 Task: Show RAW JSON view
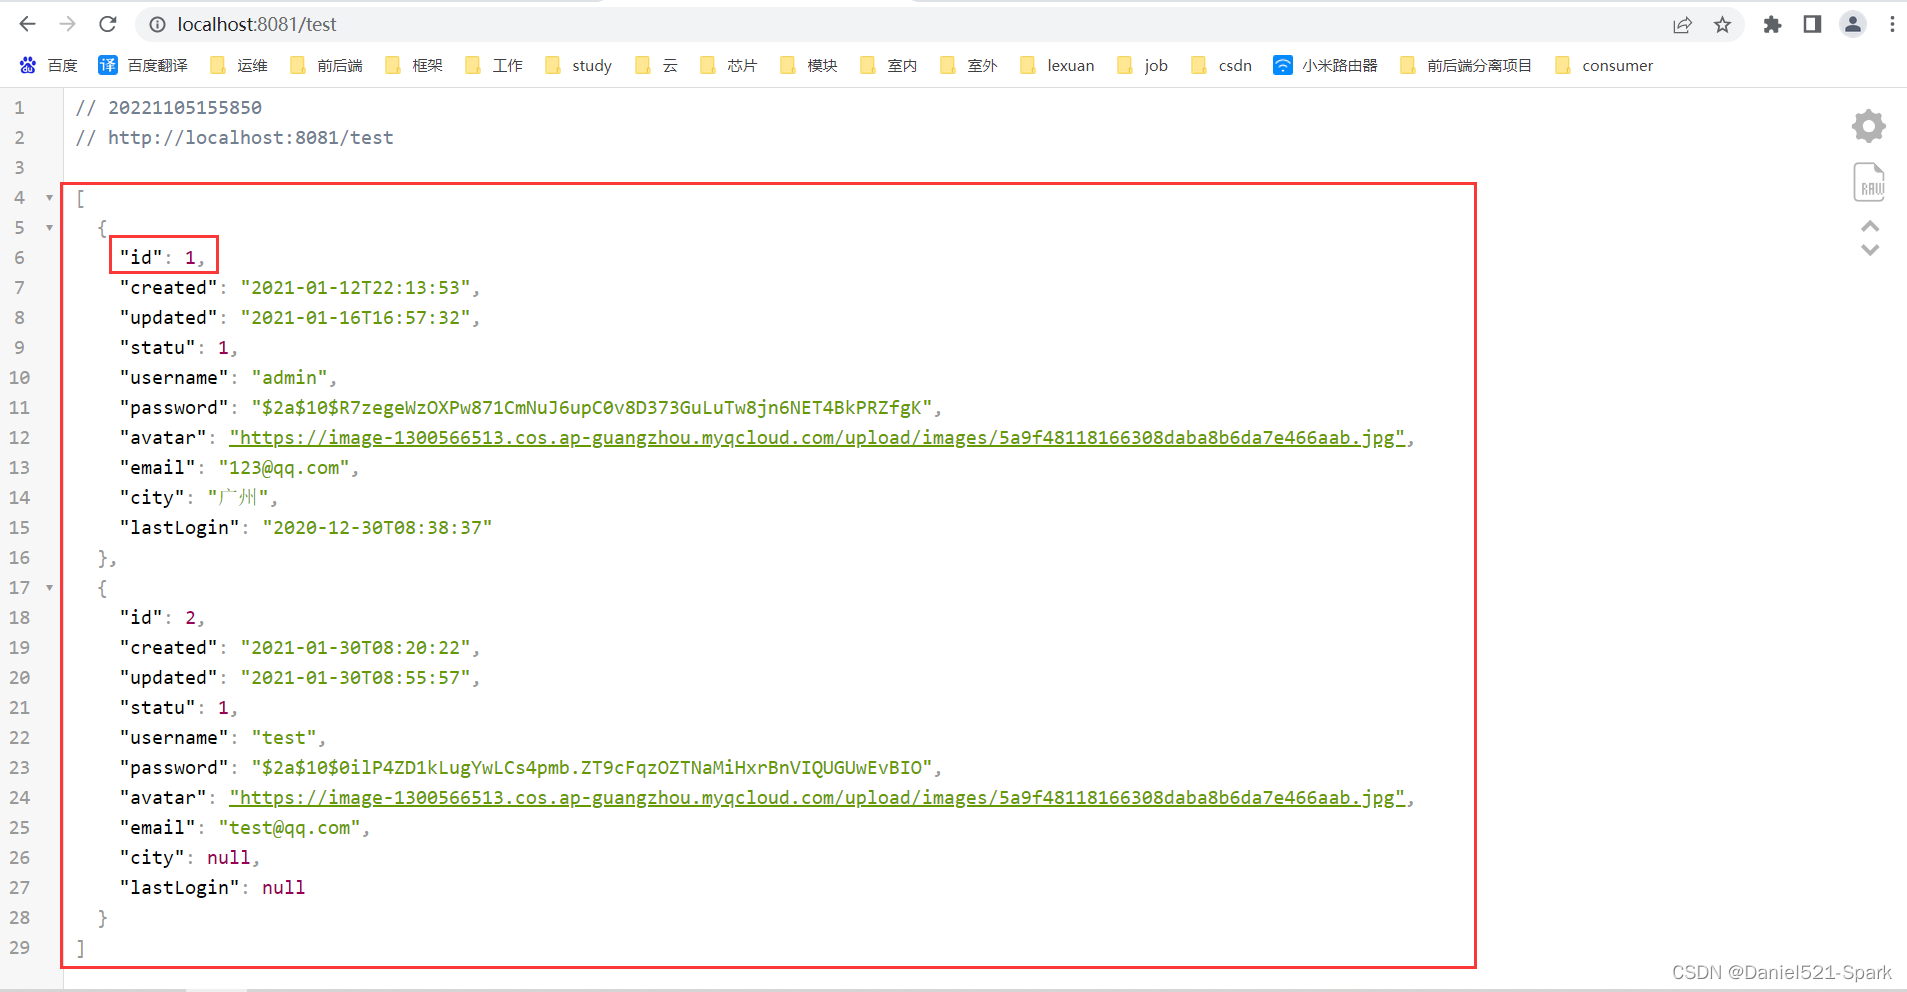coord(1869,183)
